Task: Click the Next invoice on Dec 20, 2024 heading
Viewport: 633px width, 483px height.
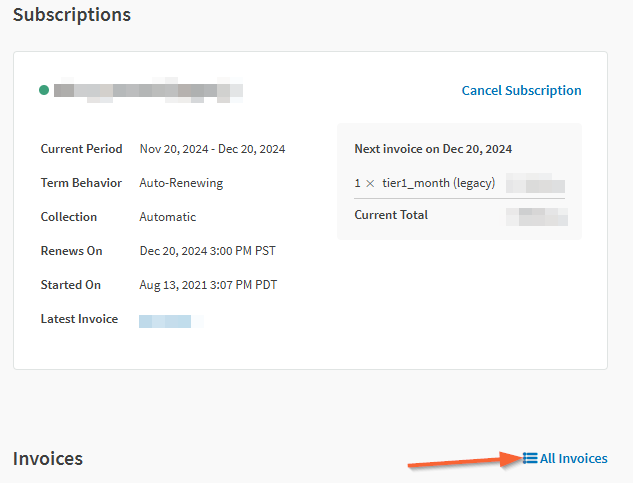Action: click(433, 149)
